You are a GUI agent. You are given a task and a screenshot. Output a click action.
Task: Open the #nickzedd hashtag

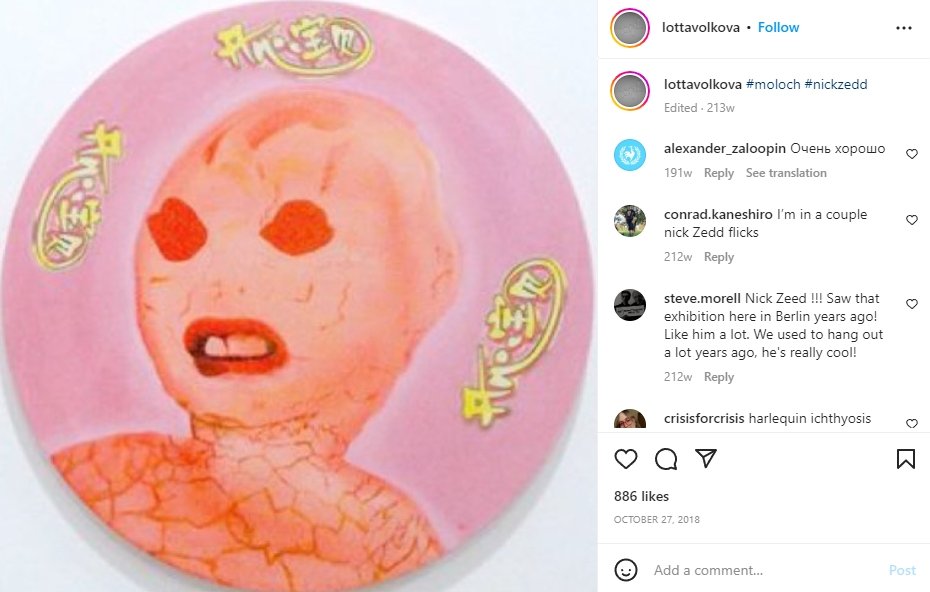point(836,84)
